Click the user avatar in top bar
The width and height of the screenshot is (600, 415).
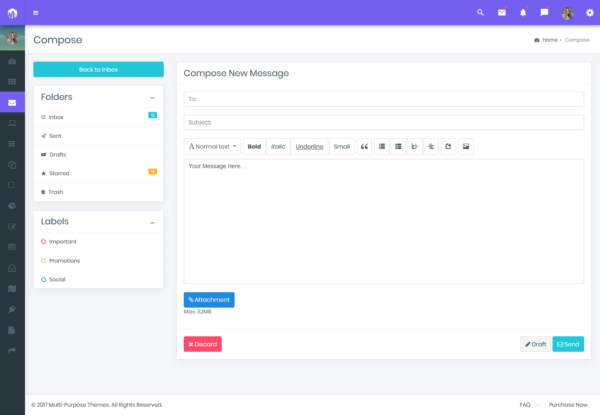(x=567, y=13)
